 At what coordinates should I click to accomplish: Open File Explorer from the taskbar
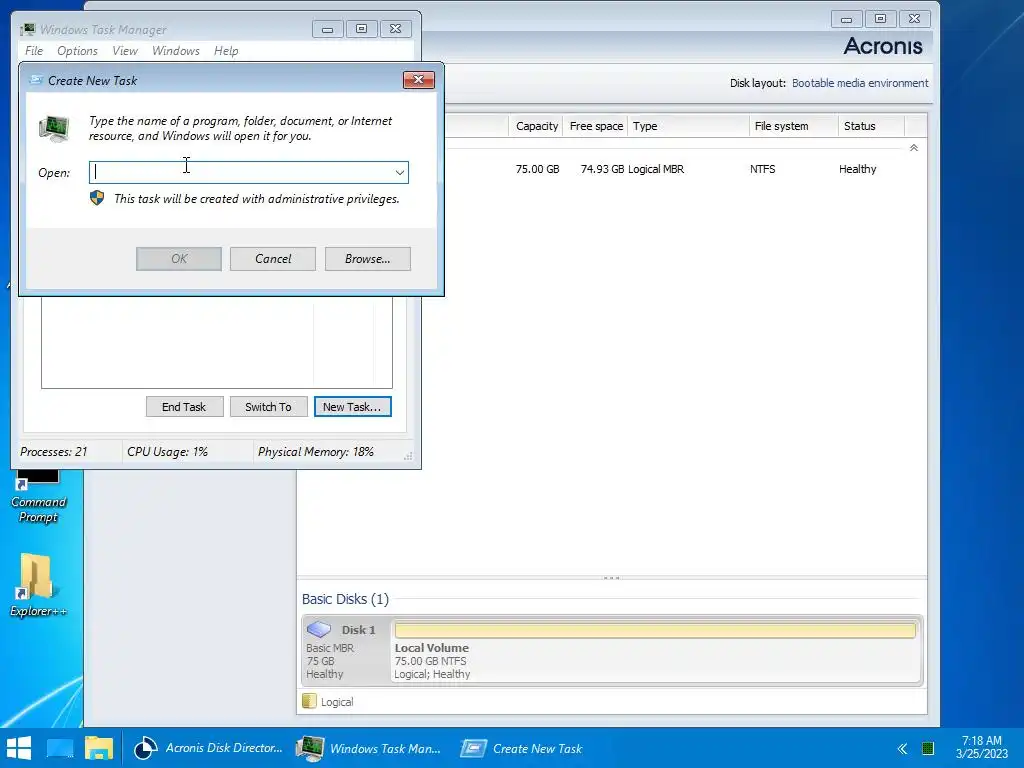point(99,748)
